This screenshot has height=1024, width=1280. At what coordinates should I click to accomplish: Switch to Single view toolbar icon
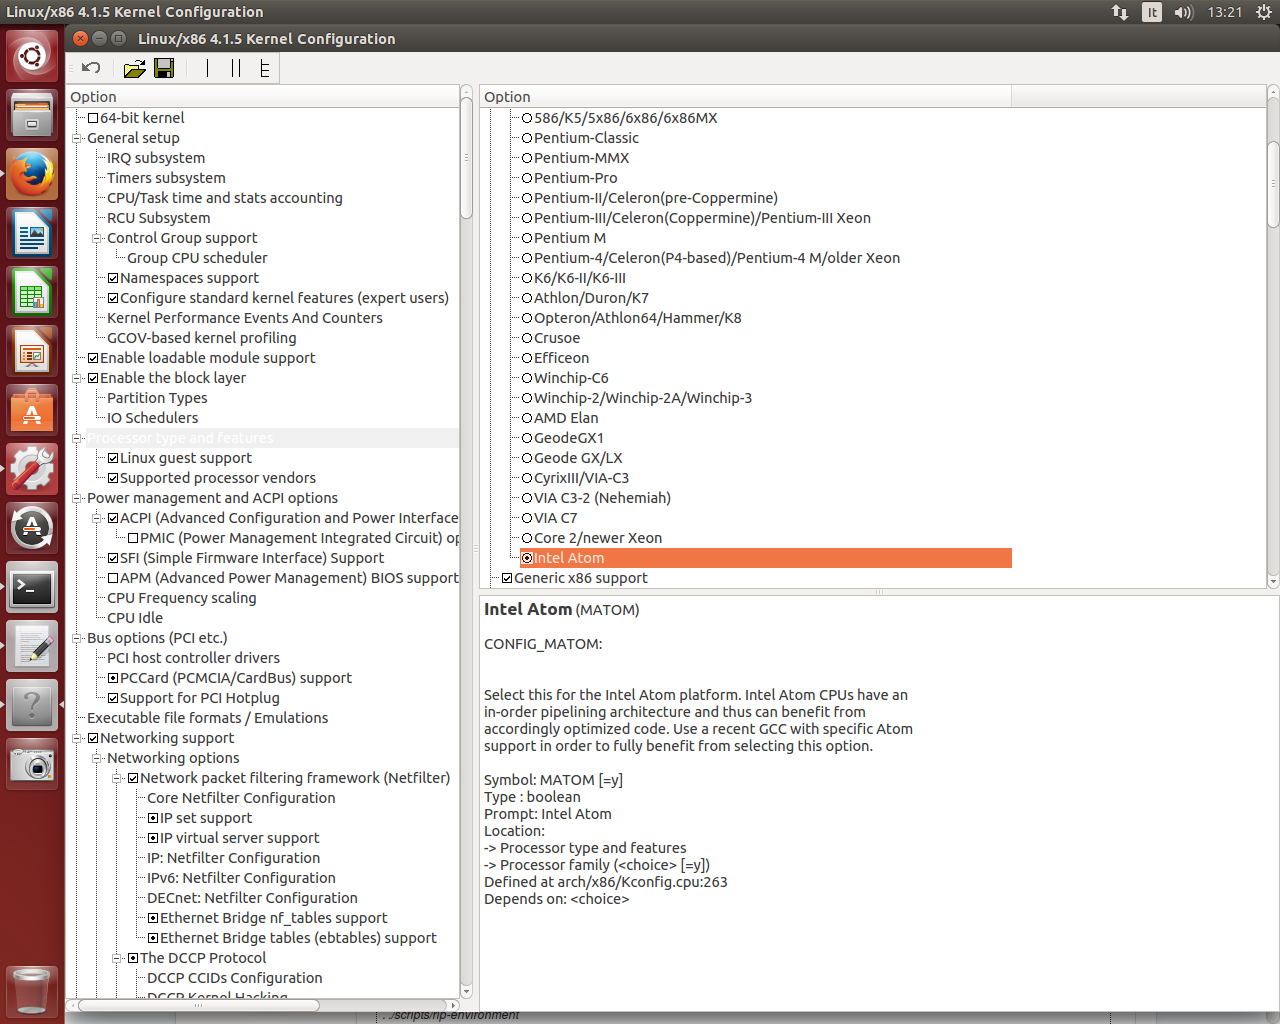pos(207,68)
